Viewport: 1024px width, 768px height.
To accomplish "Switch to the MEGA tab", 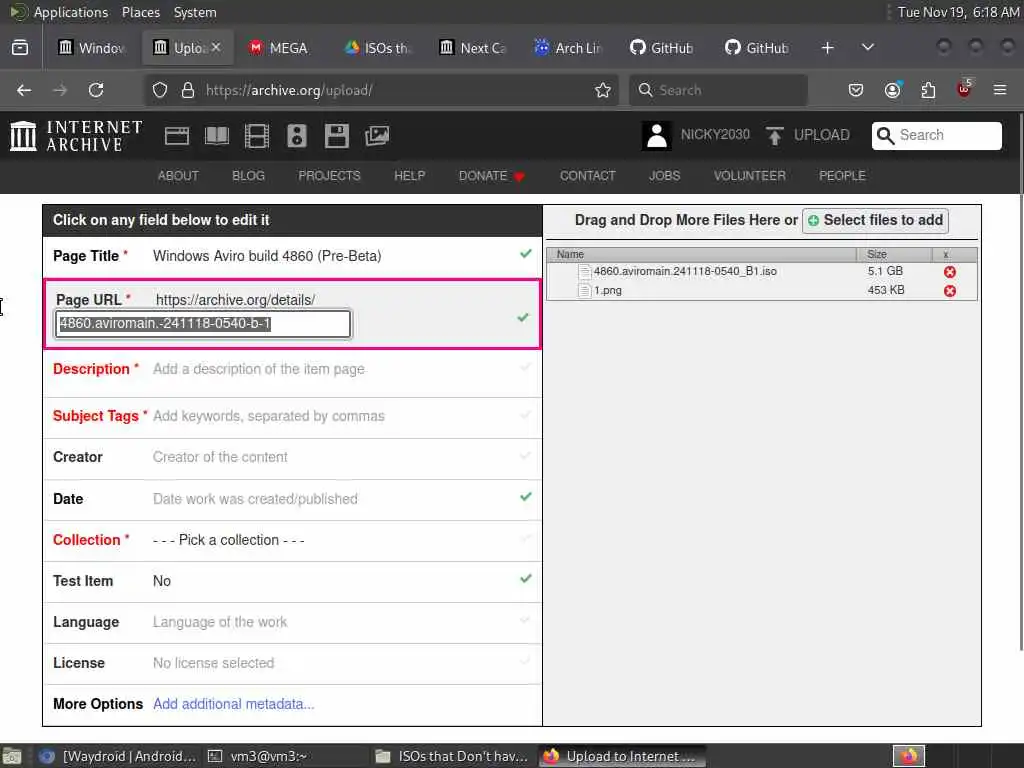I will pyautogui.click(x=278, y=48).
